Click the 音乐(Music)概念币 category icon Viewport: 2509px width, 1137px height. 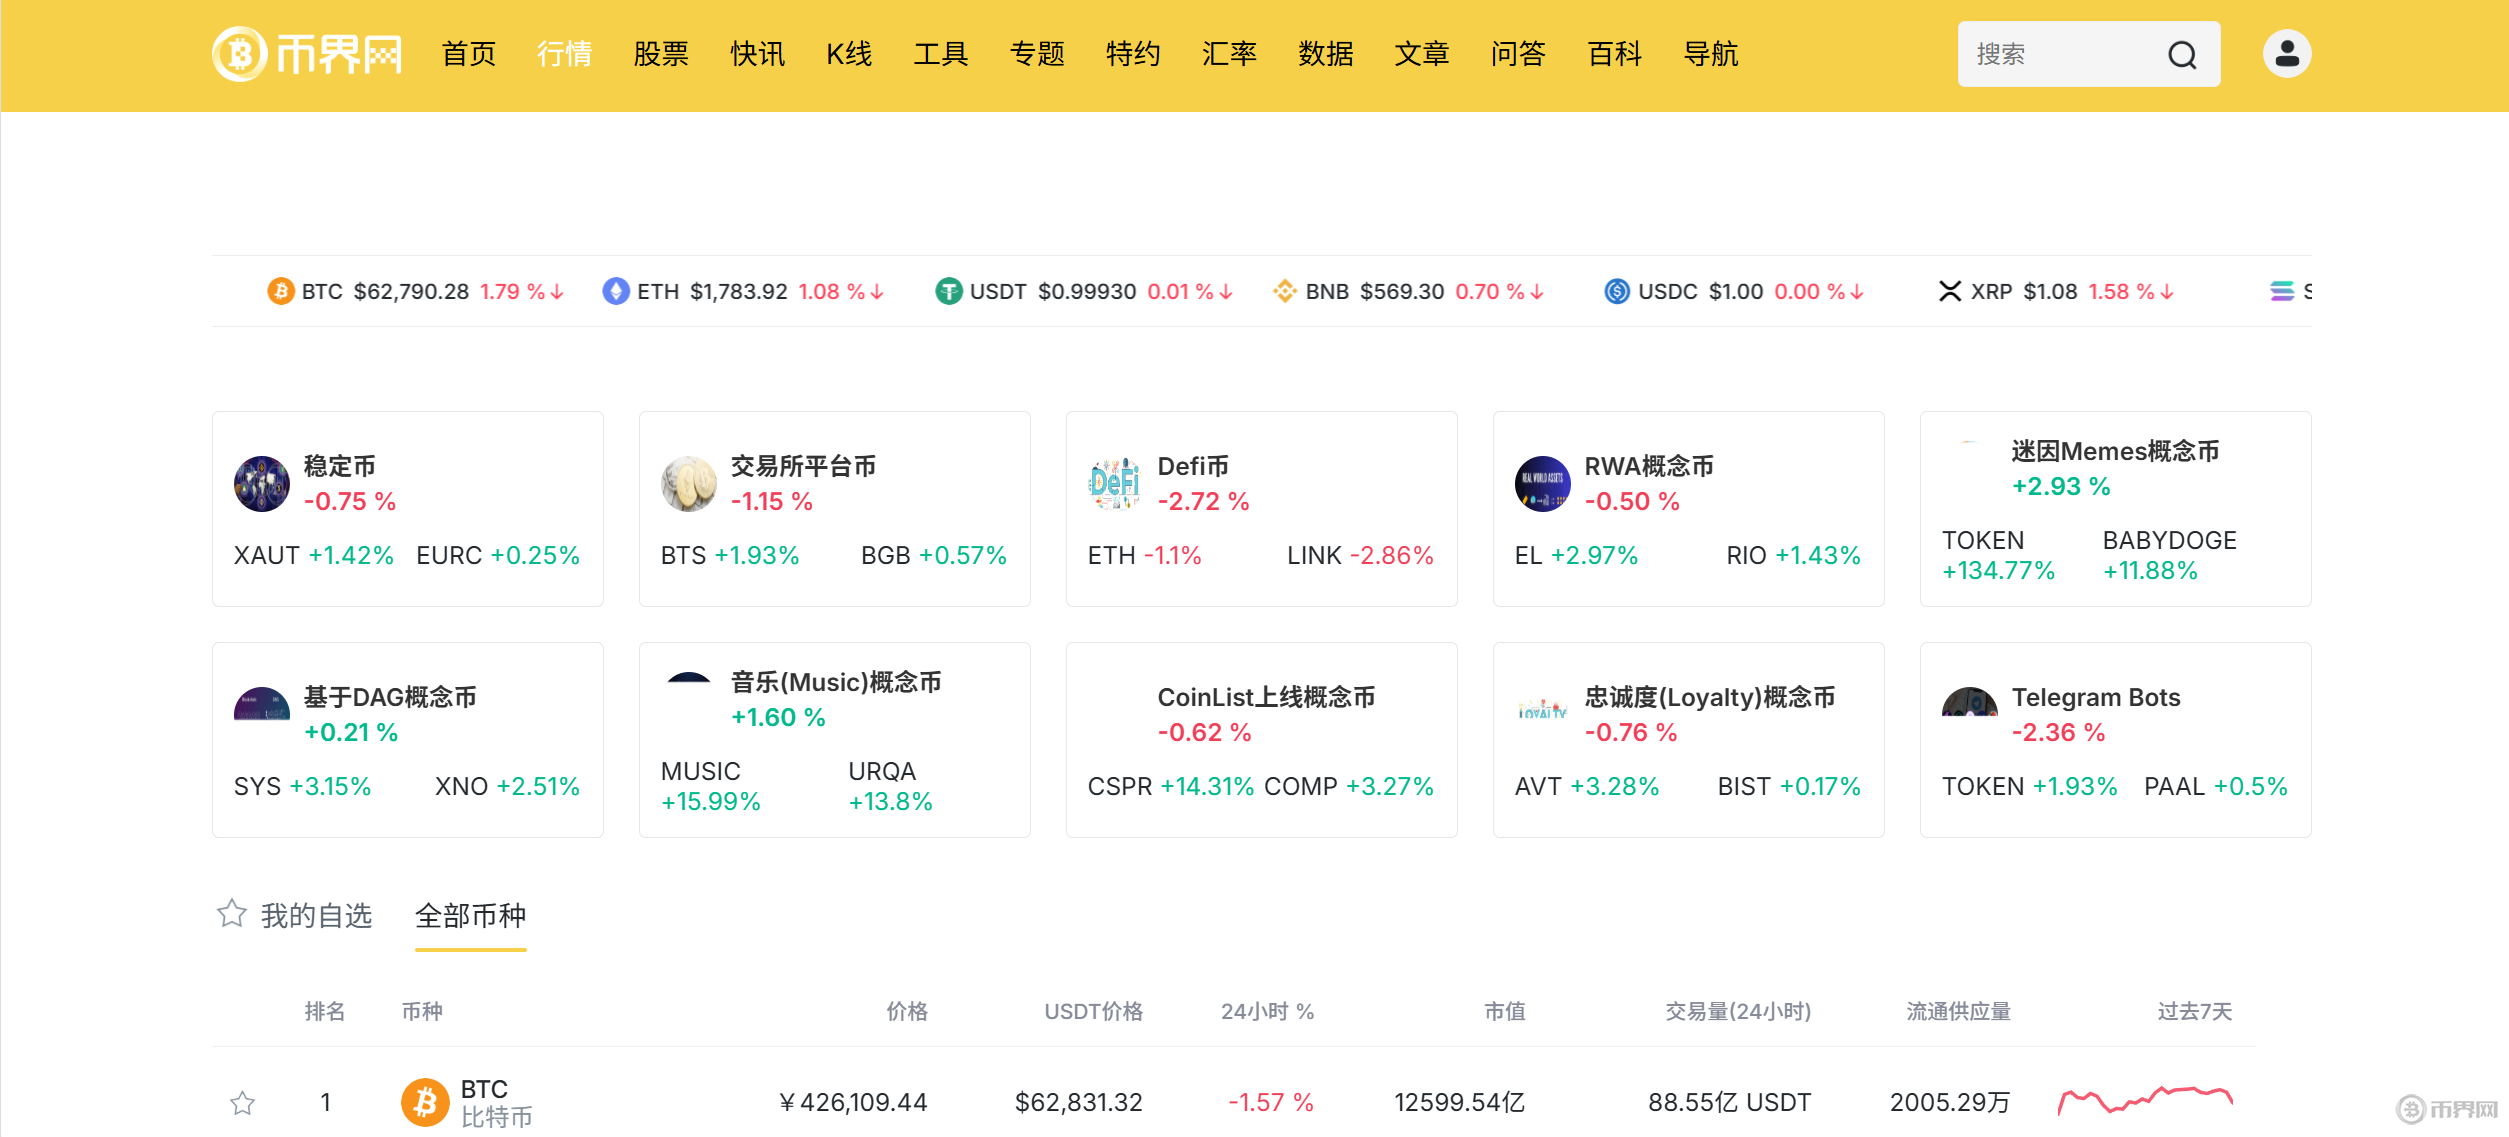click(x=689, y=678)
